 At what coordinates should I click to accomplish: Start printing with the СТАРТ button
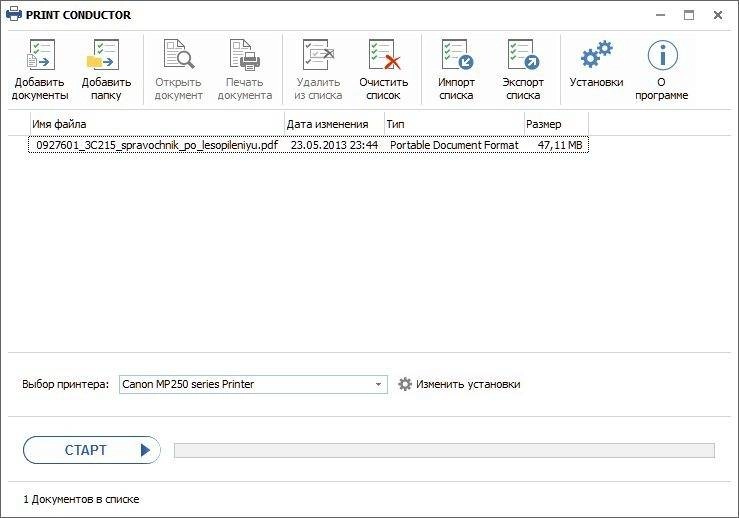click(x=92, y=450)
